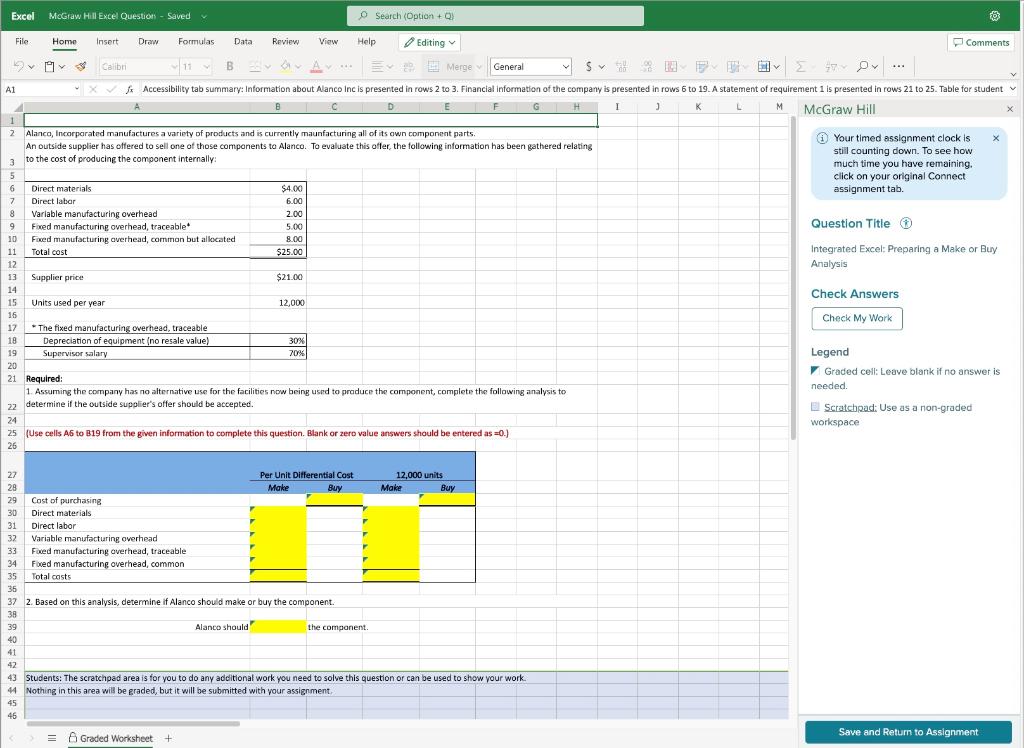
Task: Click the Decrease Decimal icon
Action: (x=647, y=67)
